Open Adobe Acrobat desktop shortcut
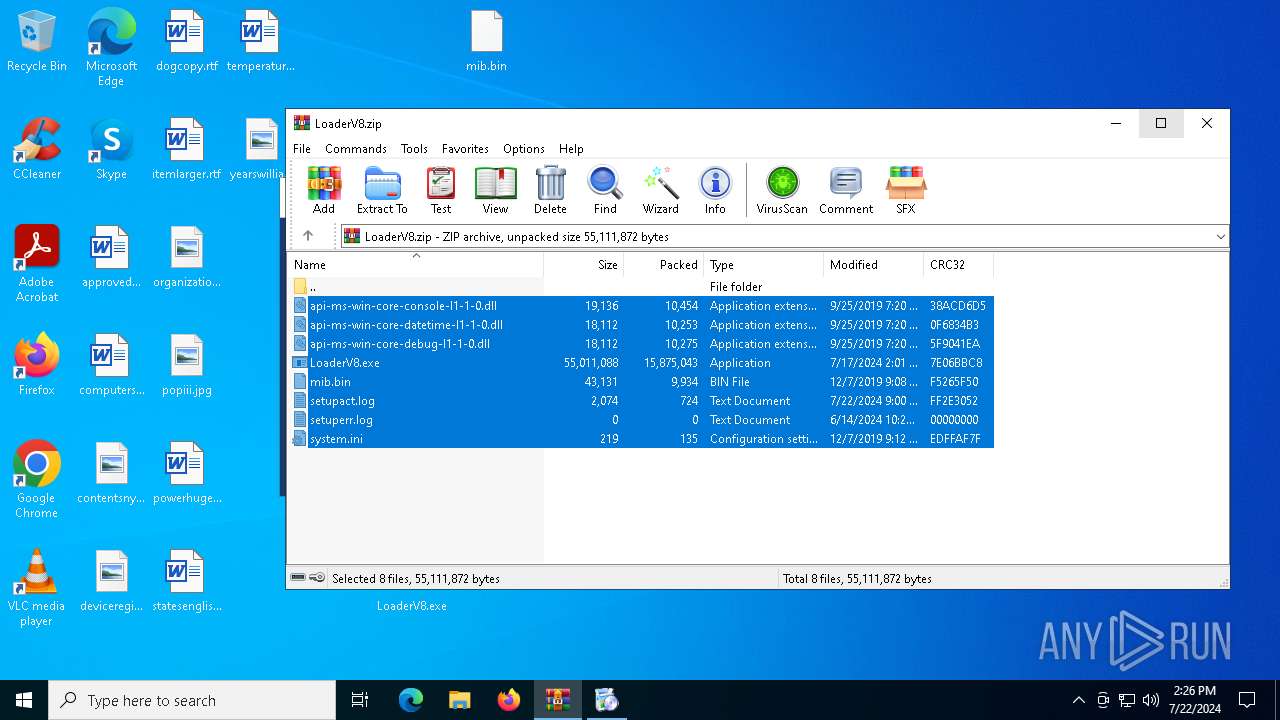Screen dimensions: 1280x720 (37, 263)
